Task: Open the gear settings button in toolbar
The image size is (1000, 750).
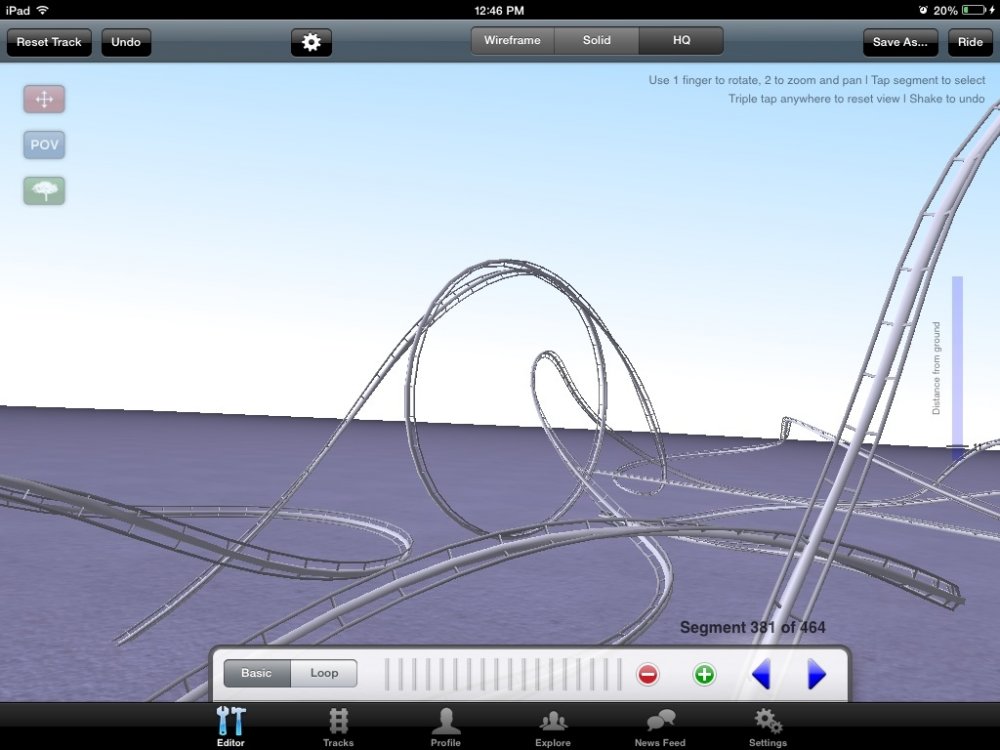Action: point(311,42)
